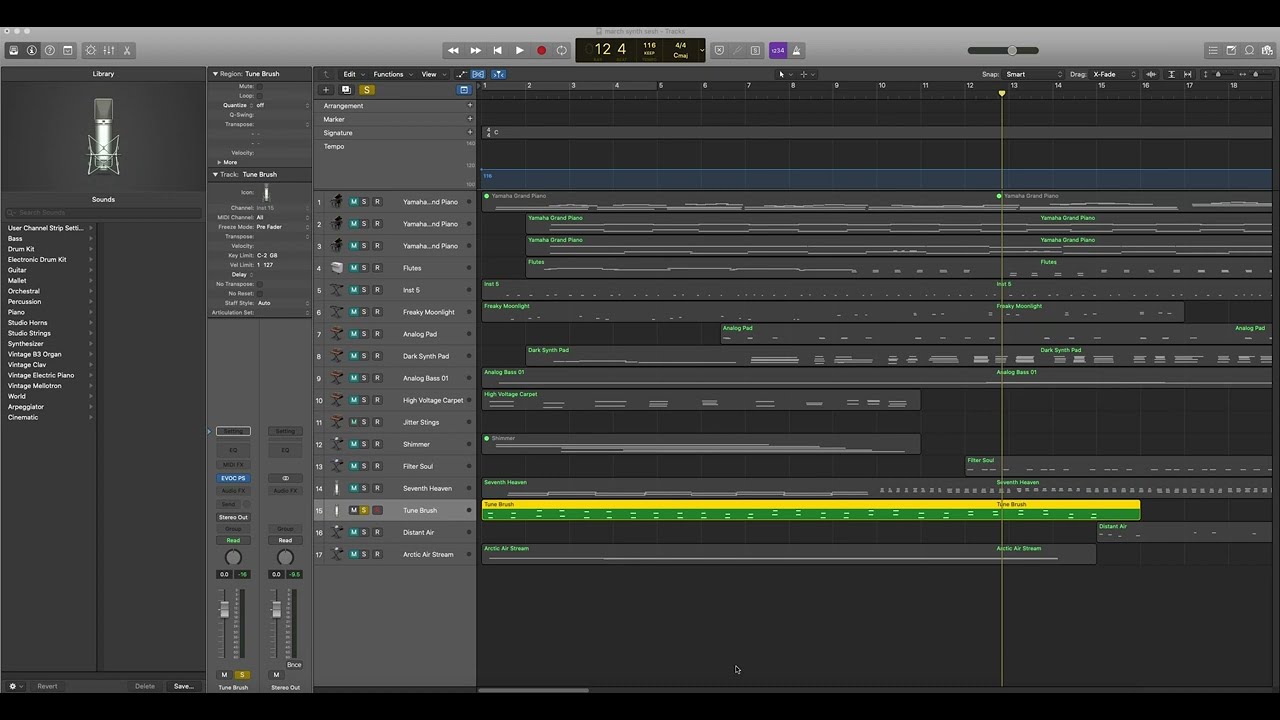Toggle the count-in 1234 button
The width and height of the screenshot is (1280, 720).
[778, 50]
